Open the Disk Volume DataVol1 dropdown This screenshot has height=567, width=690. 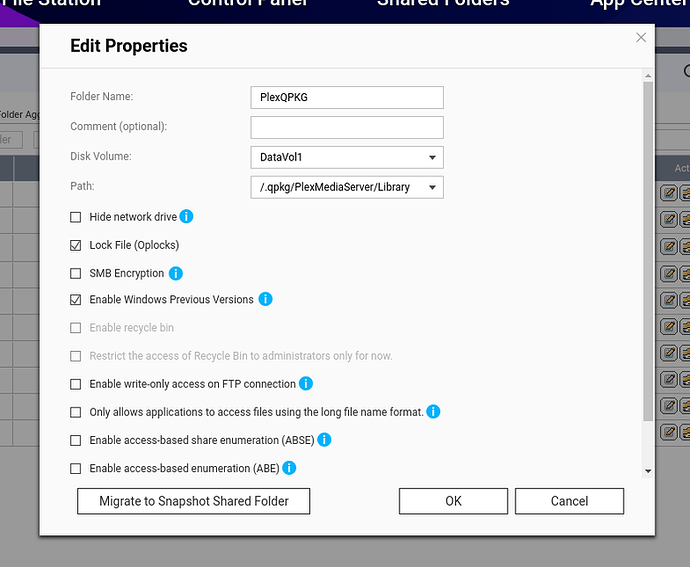(347, 157)
